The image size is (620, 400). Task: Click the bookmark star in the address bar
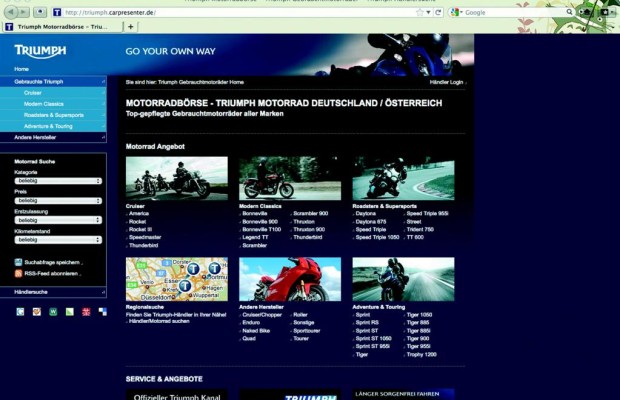(x=420, y=13)
